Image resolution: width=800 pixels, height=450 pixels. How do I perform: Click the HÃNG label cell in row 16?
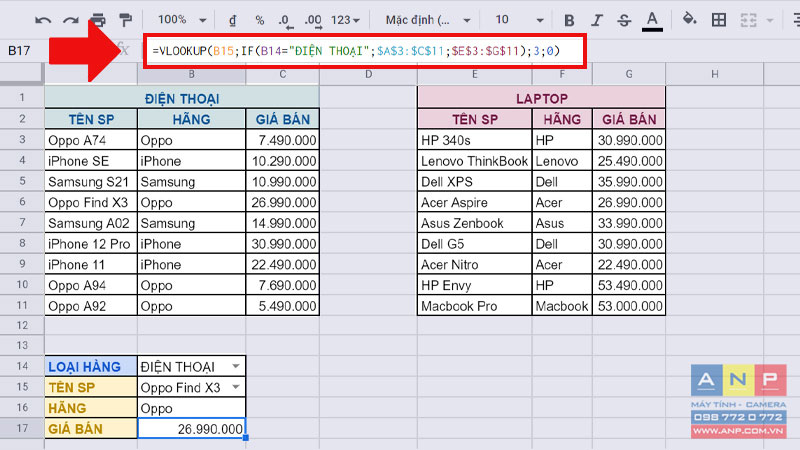pyautogui.click(x=91, y=408)
